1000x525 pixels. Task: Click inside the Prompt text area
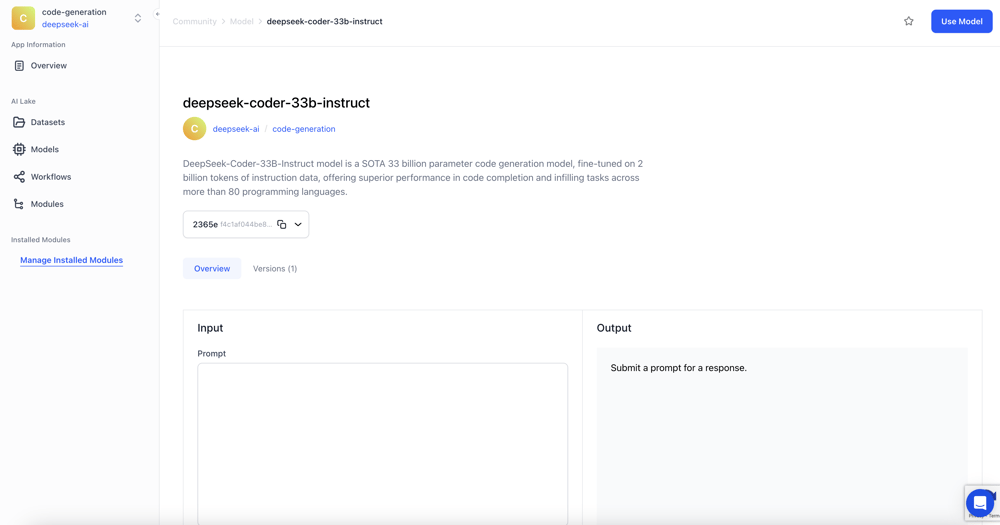tap(382, 440)
